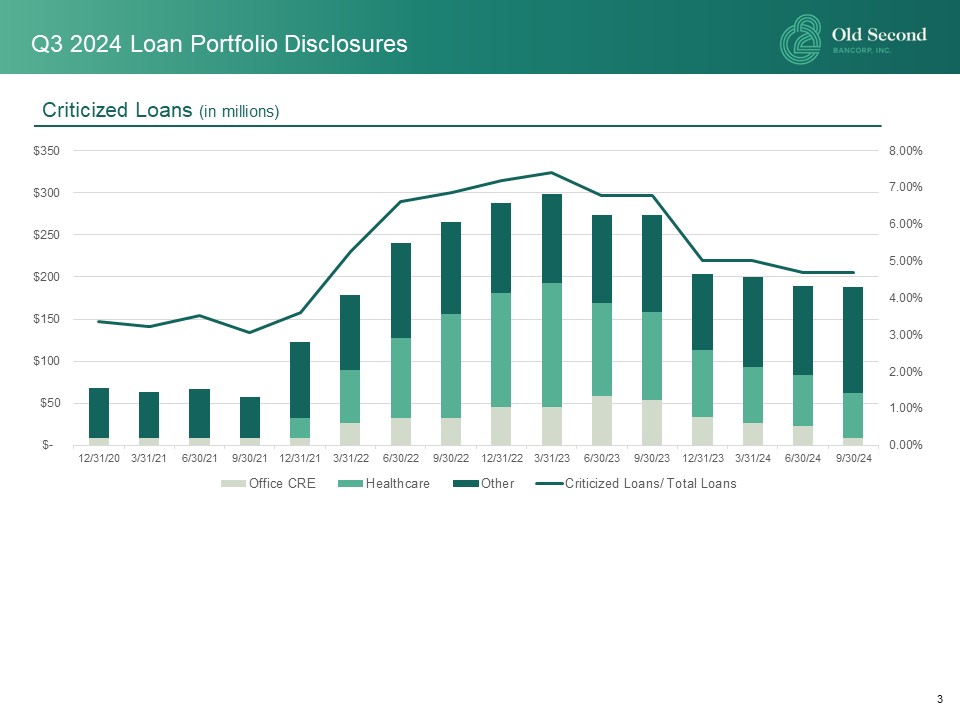
Task: Click the slide page number 3
Action: pos(939,698)
